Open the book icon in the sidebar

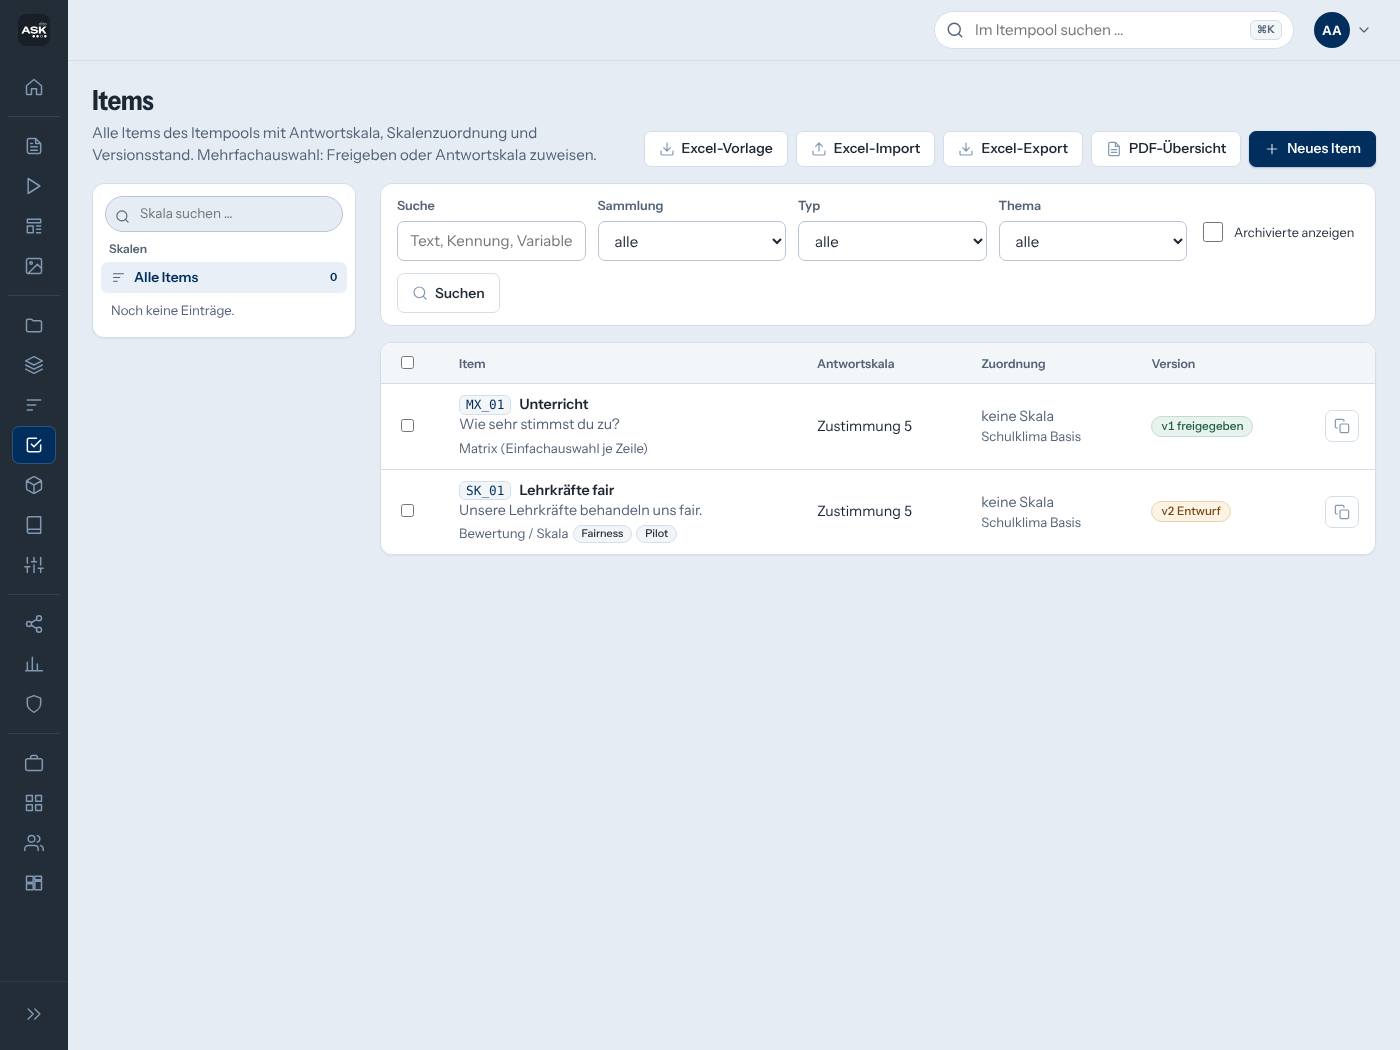tap(34, 525)
